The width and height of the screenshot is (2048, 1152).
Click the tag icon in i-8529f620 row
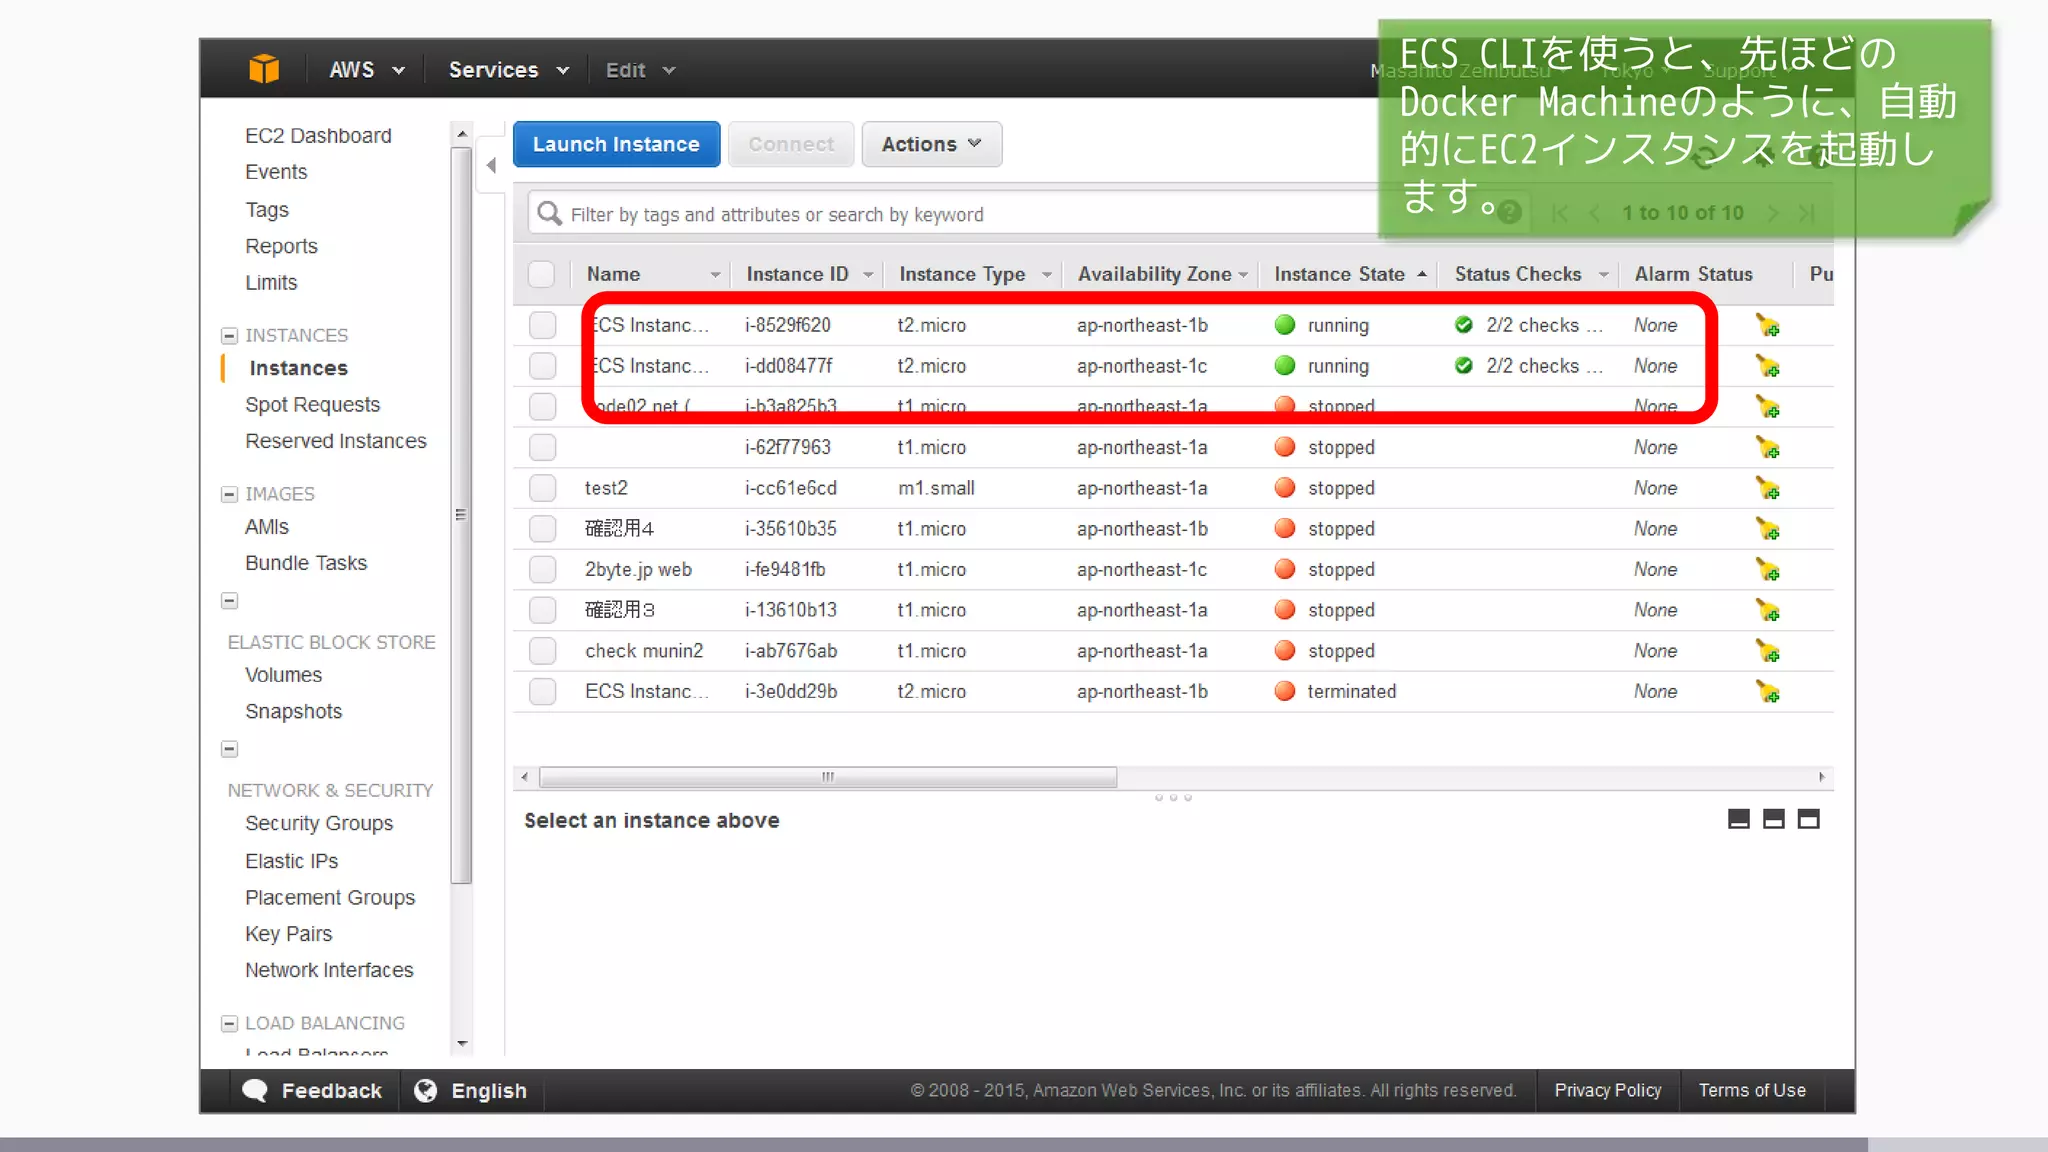pos(1768,326)
